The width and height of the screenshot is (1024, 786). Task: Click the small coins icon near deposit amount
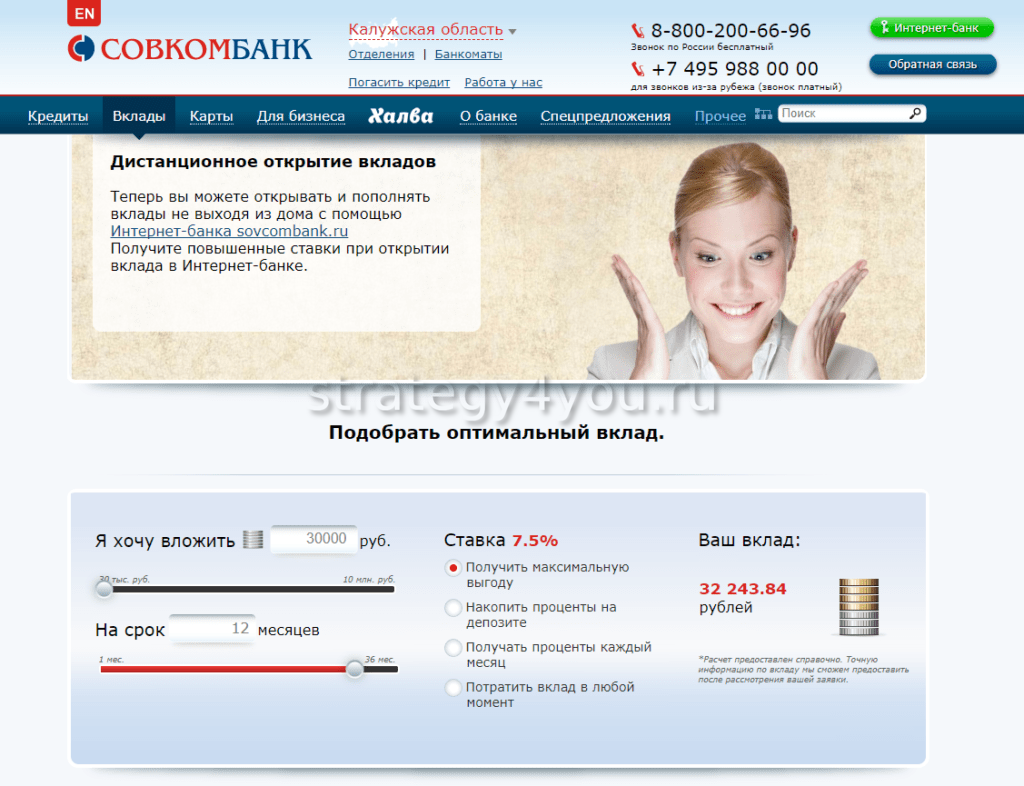point(253,540)
